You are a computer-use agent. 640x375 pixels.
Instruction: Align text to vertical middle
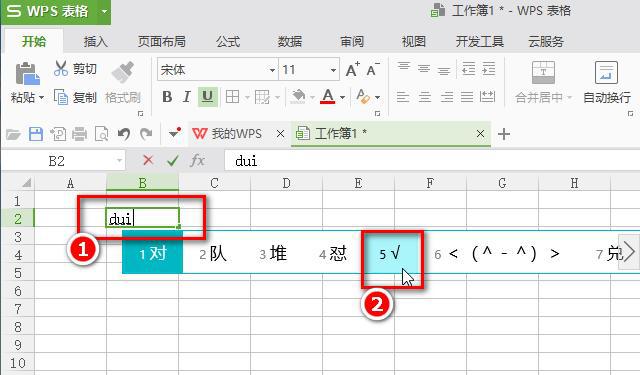(x=424, y=68)
